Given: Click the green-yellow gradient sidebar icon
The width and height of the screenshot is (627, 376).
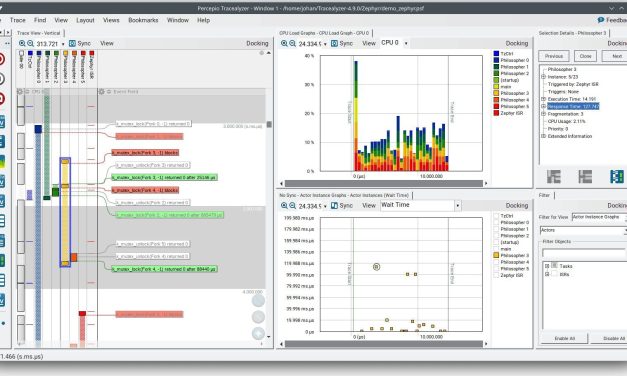Looking at the screenshot, I should click(2, 161).
